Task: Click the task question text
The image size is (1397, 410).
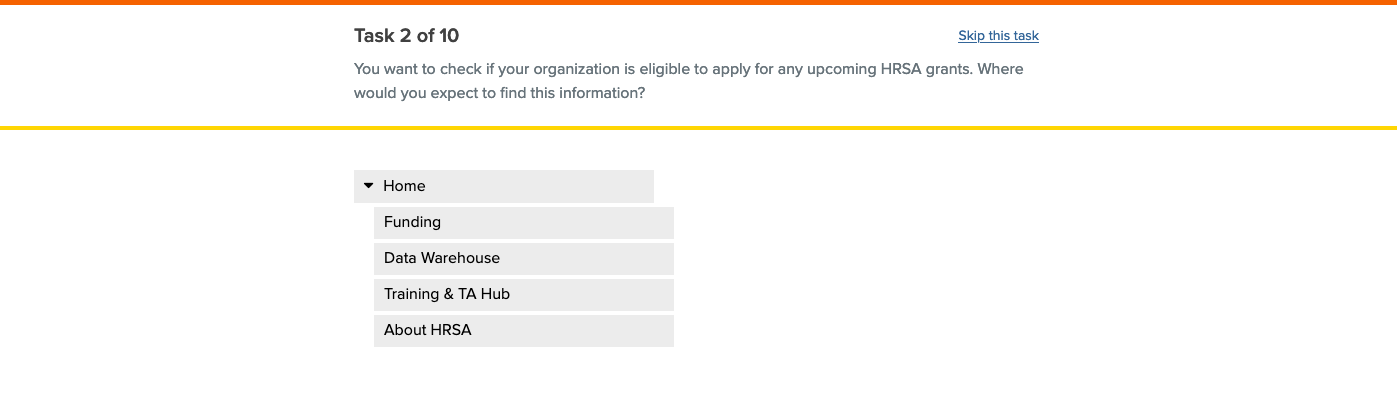Action: 688,81
